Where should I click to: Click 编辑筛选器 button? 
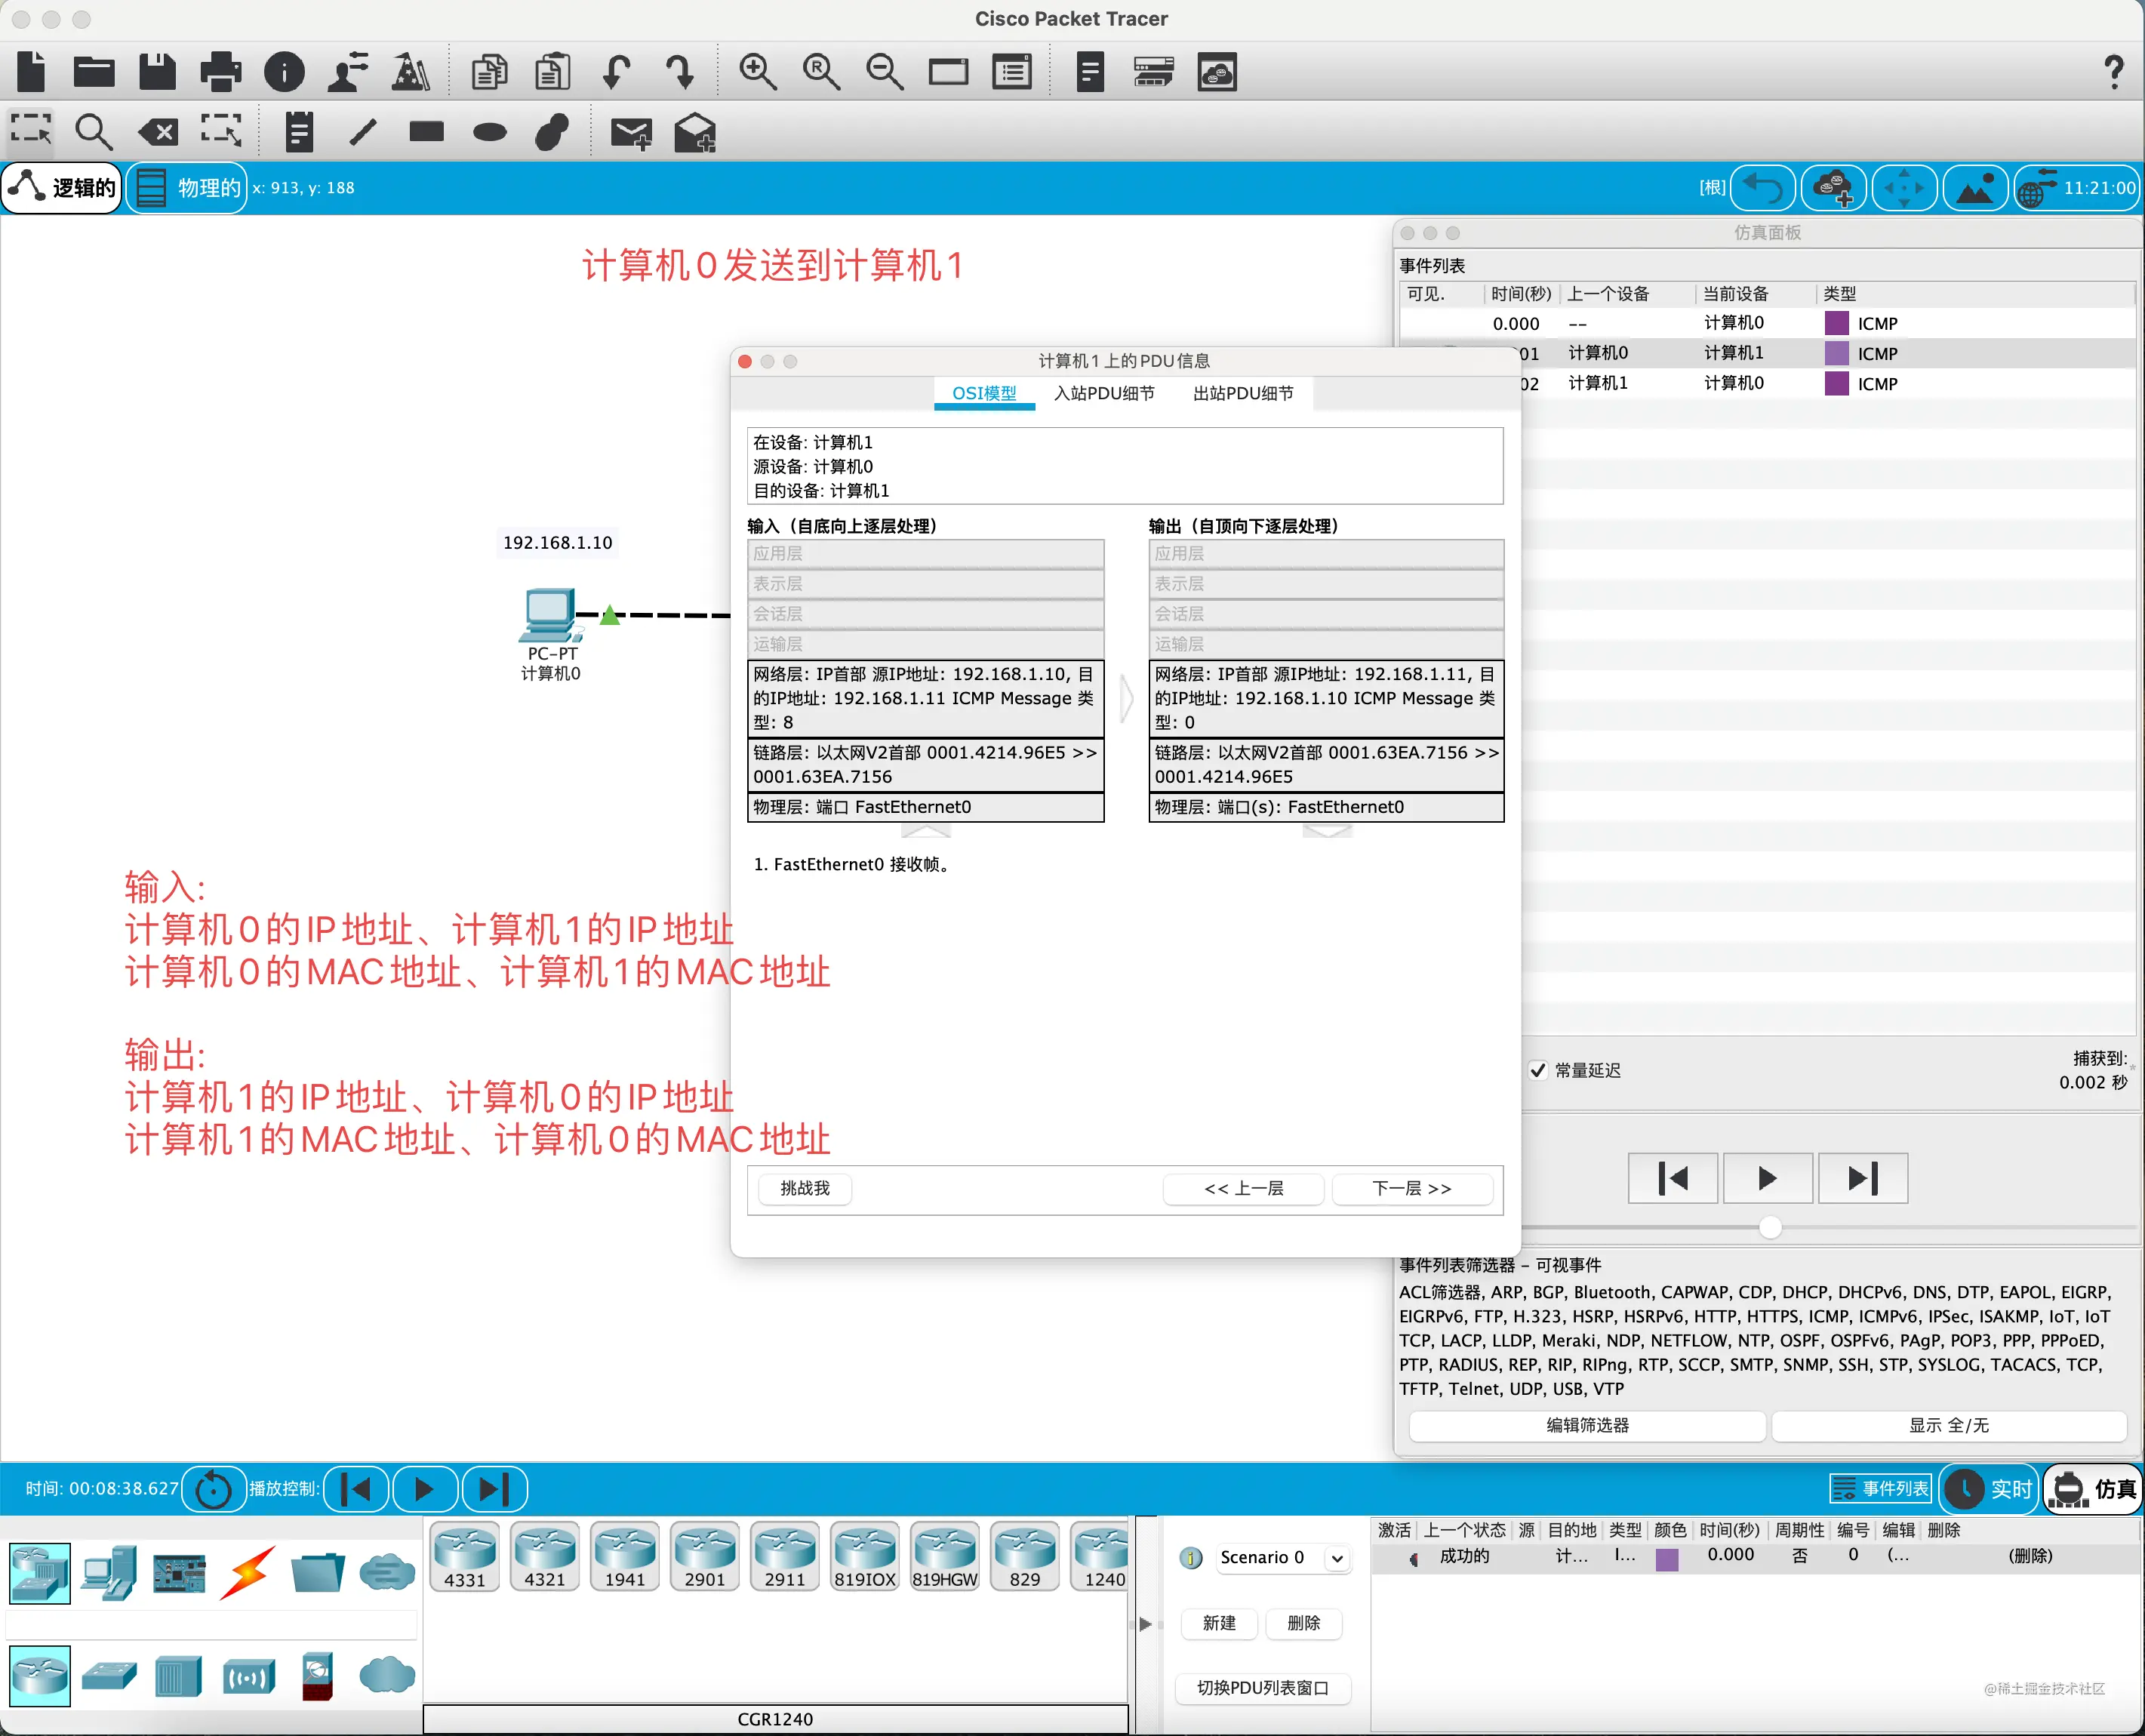click(x=1587, y=1426)
